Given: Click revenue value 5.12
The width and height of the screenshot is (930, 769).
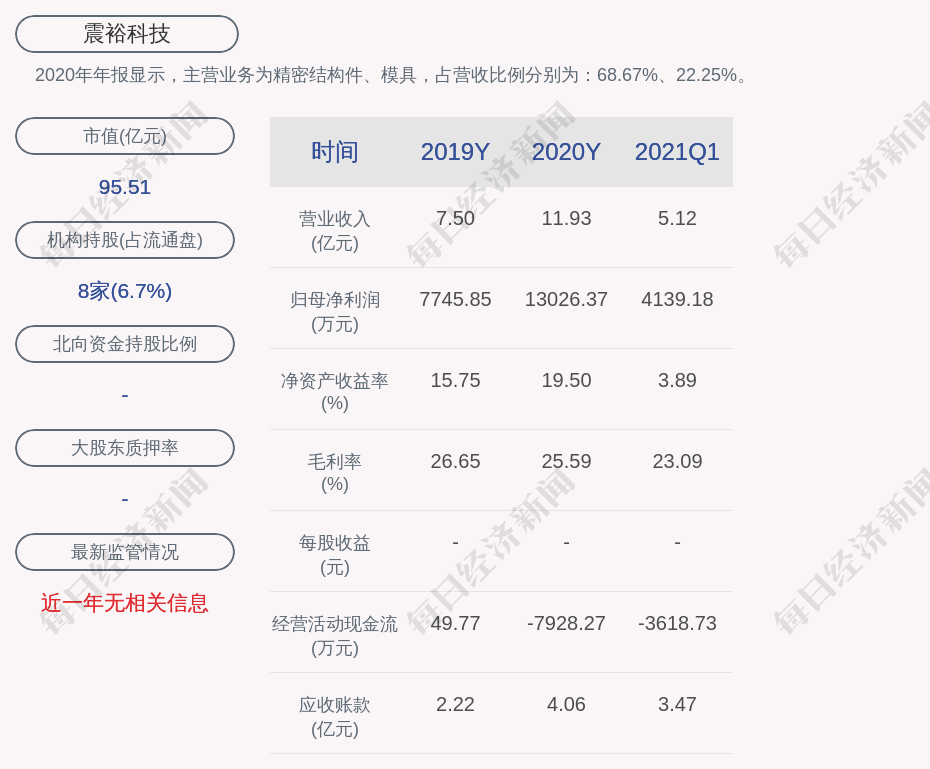Looking at the screenshot, I should tap(677, 218).
